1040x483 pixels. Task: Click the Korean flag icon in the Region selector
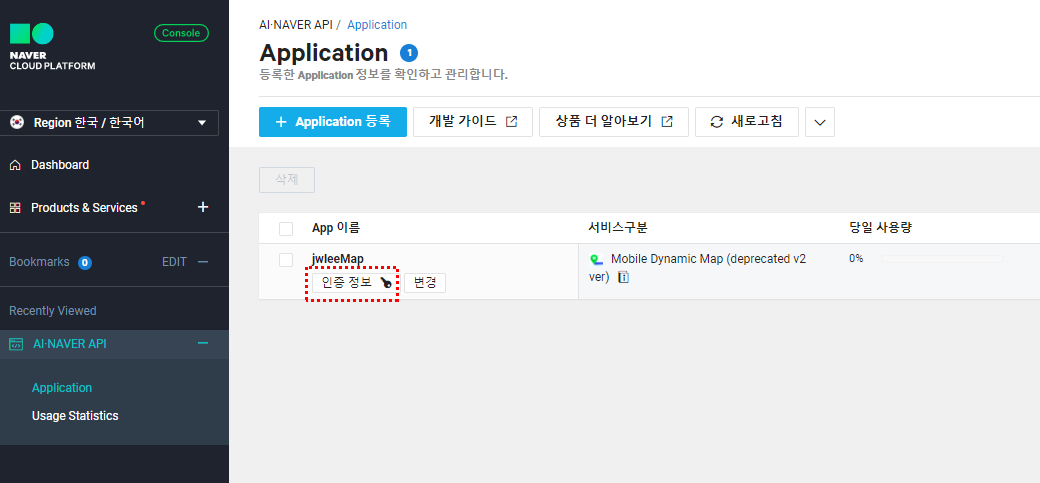(17, 123)
